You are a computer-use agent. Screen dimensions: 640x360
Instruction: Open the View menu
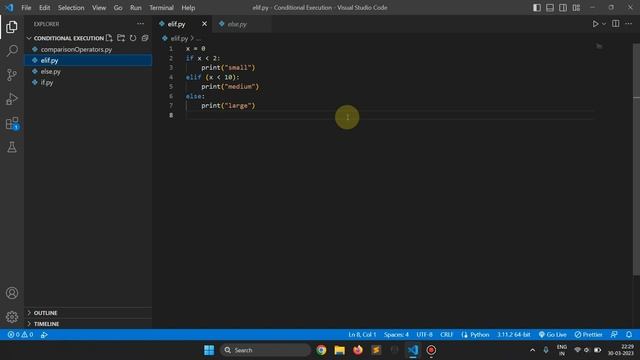(x=99, y=8)
